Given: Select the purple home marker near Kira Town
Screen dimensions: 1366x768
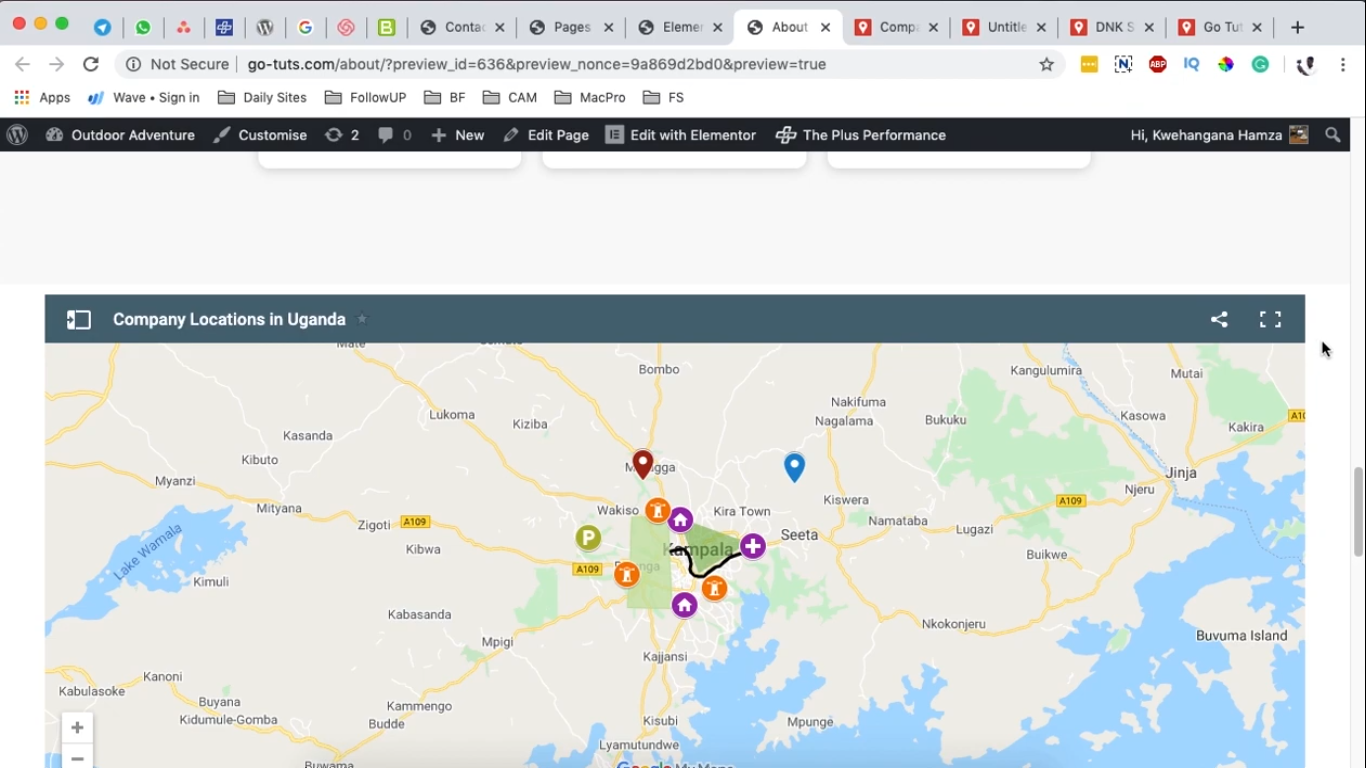Looking at the screenshot, I should point(680,520).
